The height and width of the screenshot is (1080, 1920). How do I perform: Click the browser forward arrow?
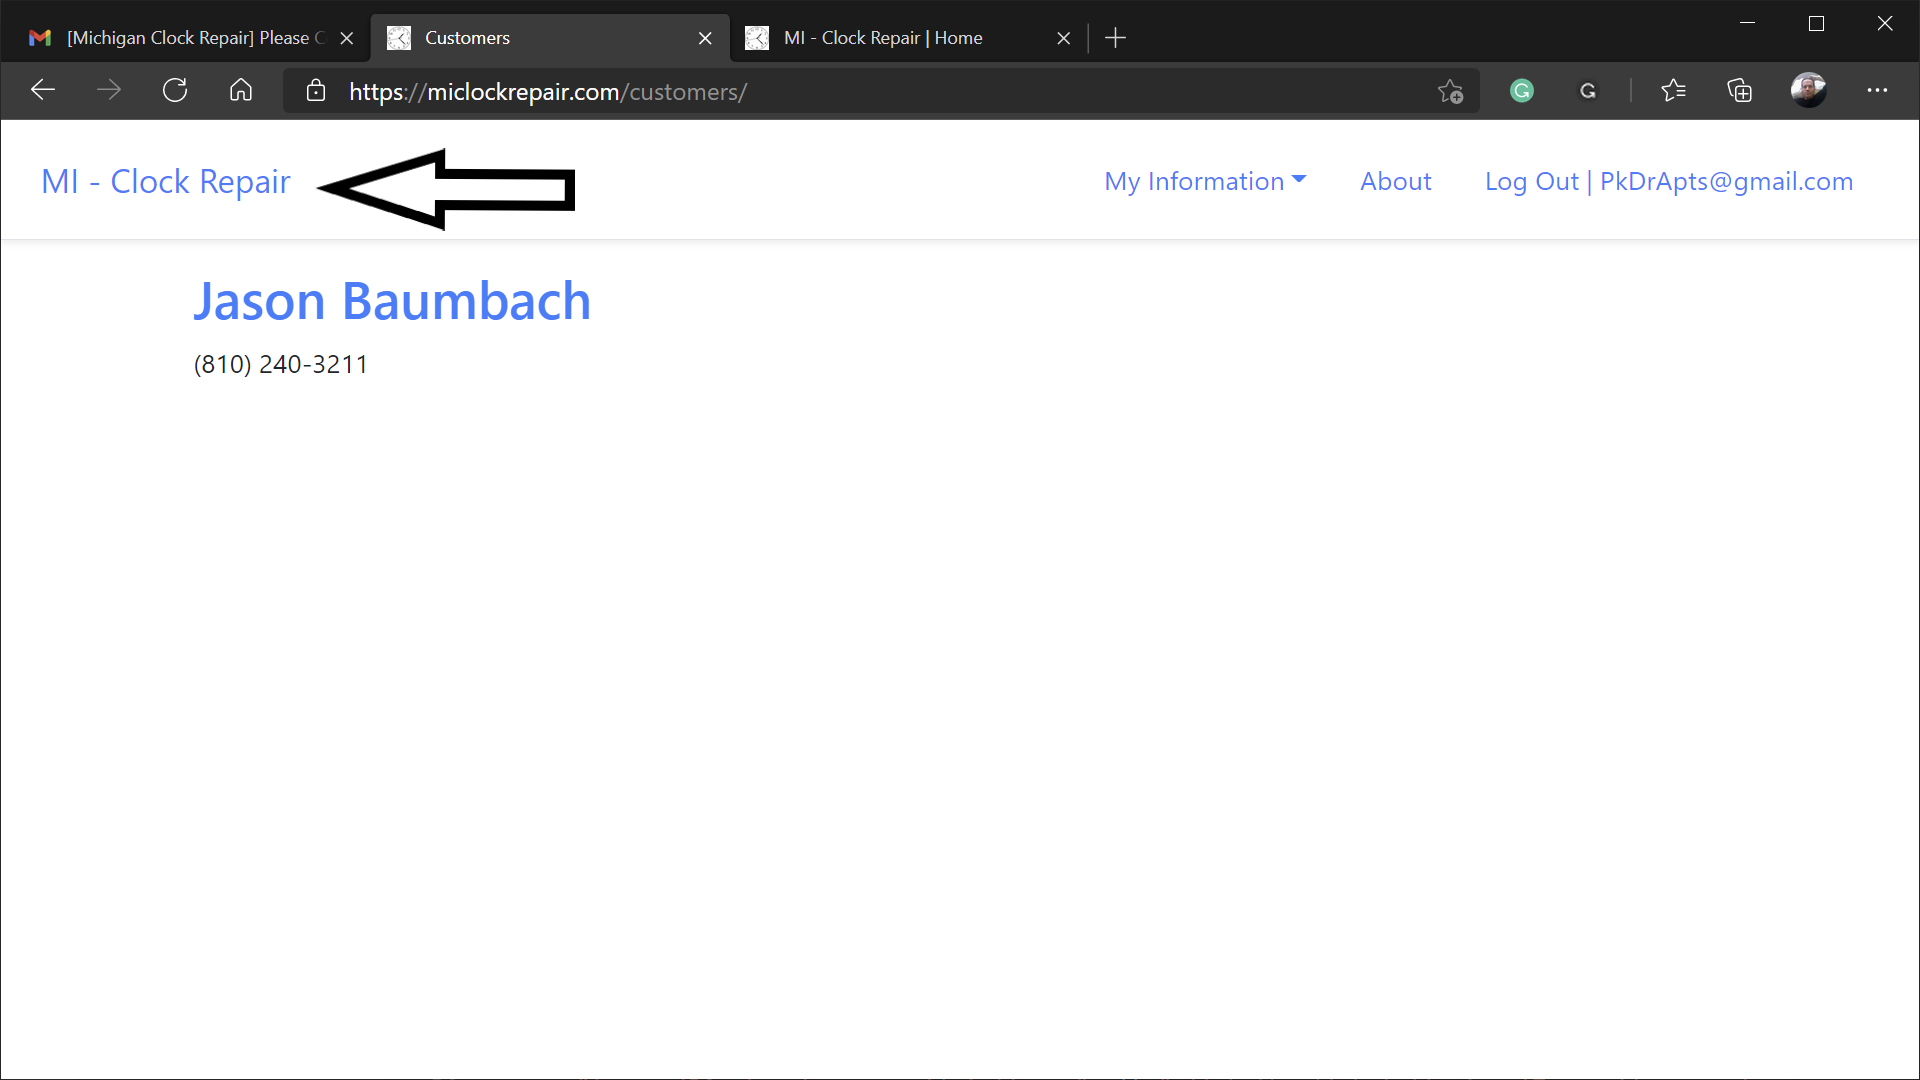coord(108,91)
